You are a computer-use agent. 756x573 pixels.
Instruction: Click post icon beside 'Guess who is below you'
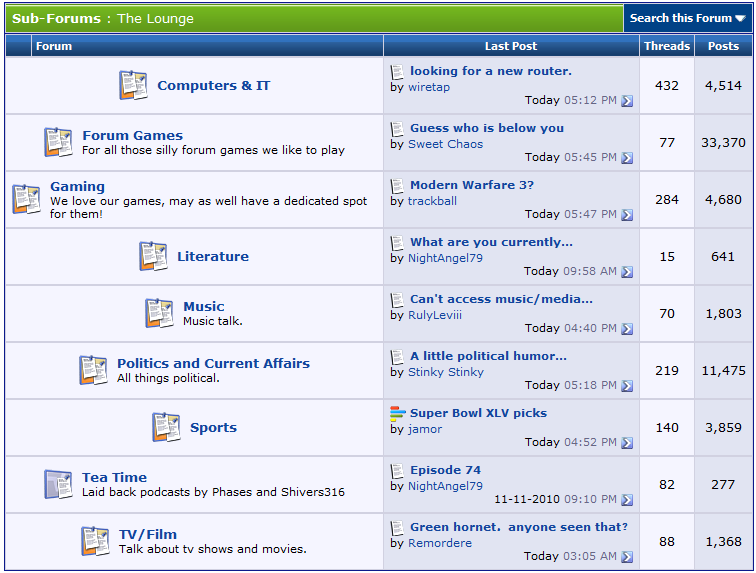click(x=397, y=129)
